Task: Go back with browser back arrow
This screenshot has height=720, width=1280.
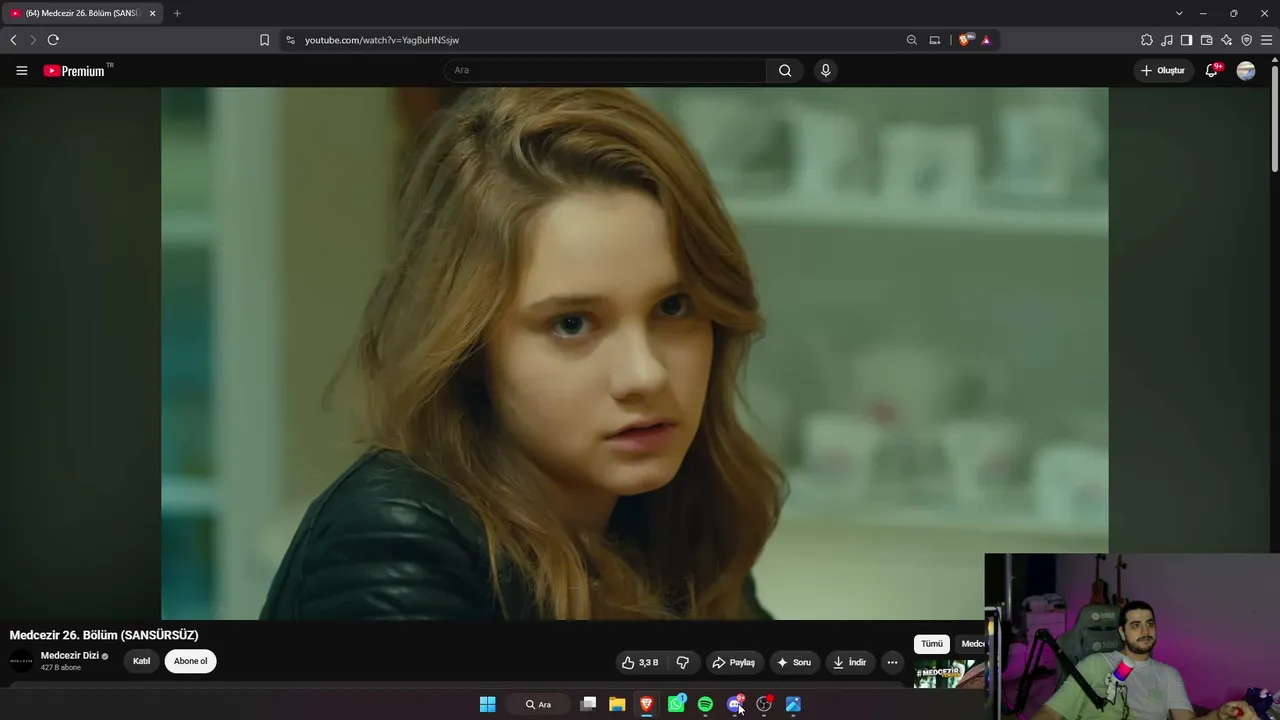Action: [x=13, y=40]
